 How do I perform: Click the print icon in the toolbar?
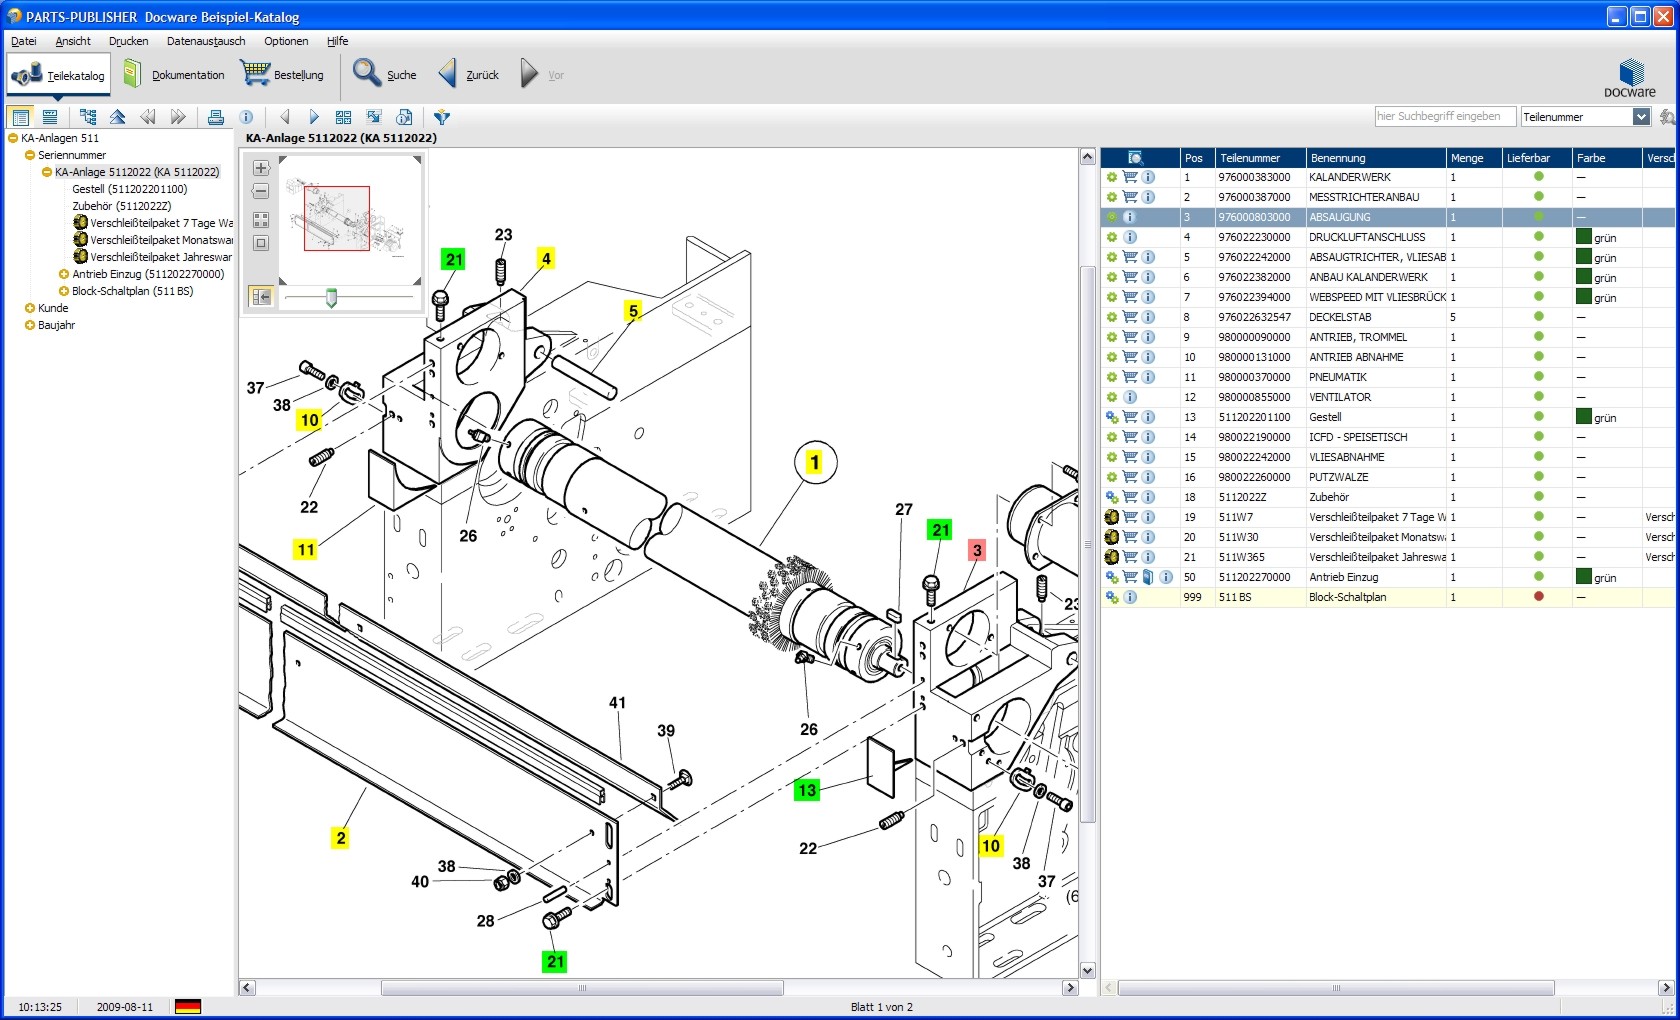(x=215, y=117)
